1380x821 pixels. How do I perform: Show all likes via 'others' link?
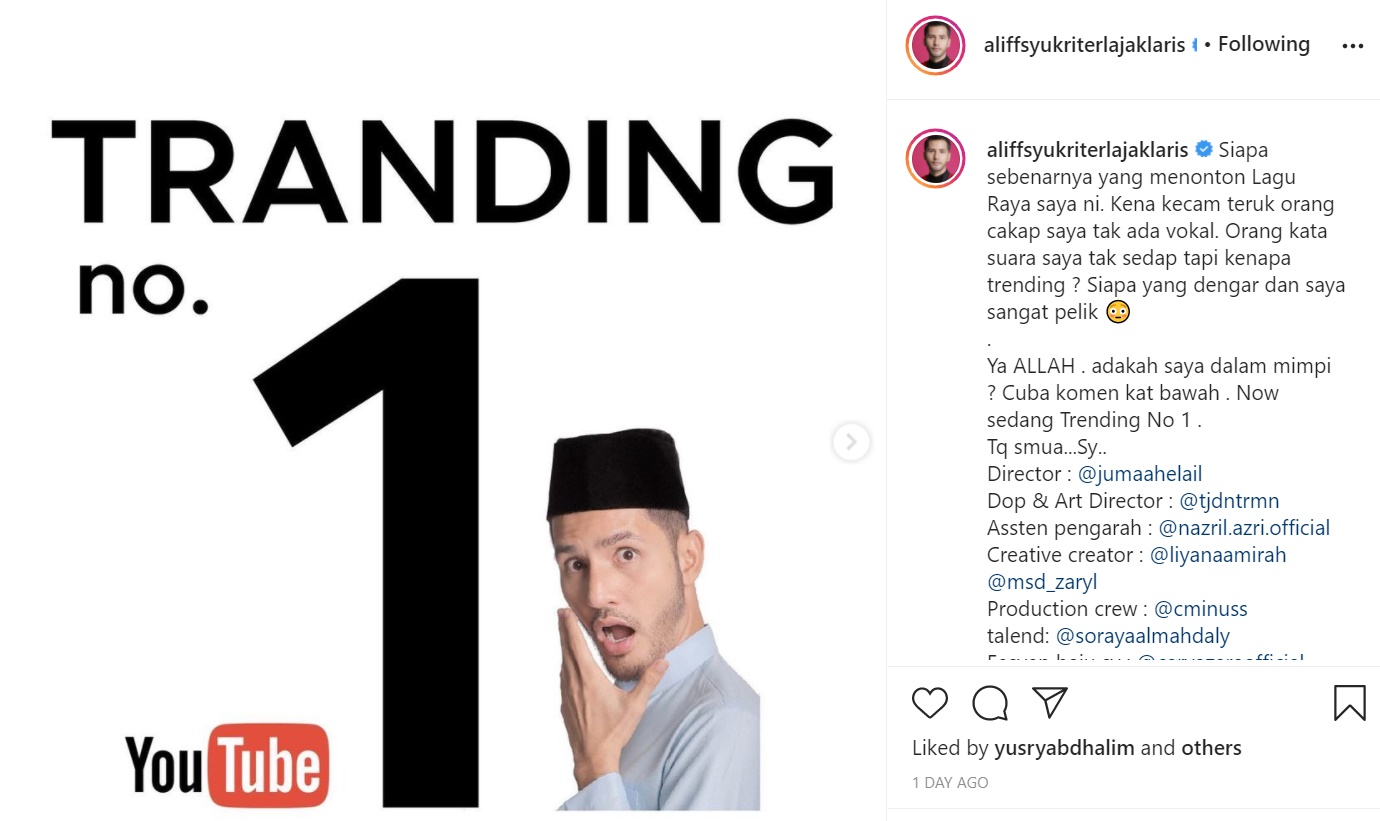pyautogui.click(x=1211, y=748)
